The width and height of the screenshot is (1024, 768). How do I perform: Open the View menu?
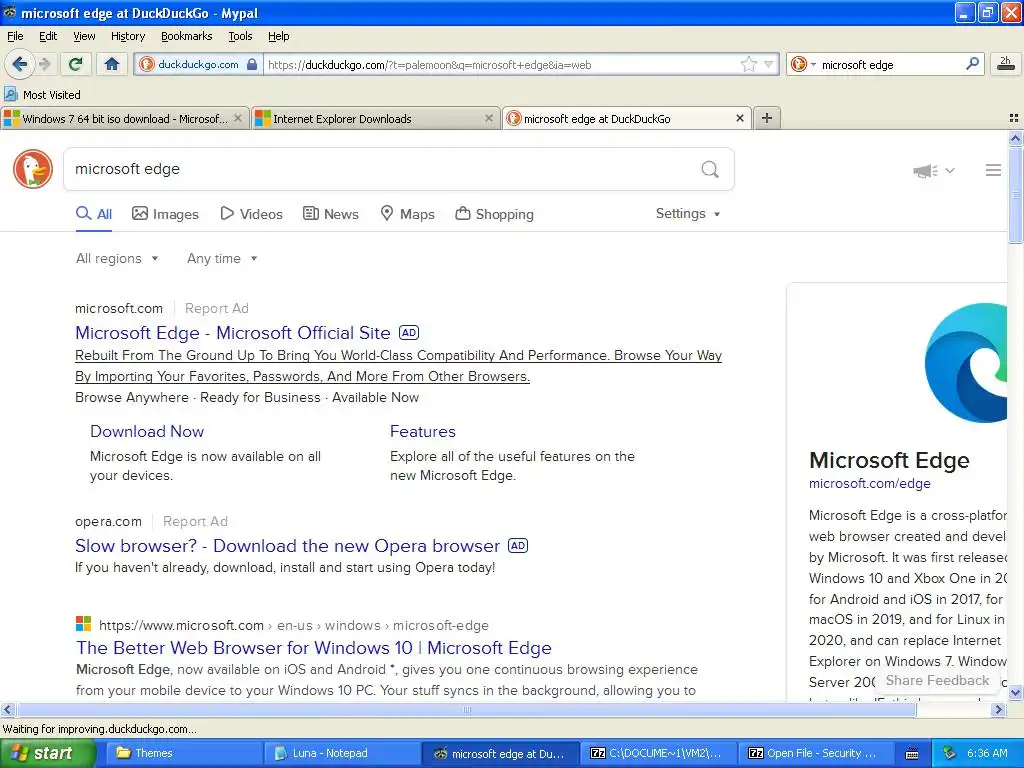coord(84,36)
